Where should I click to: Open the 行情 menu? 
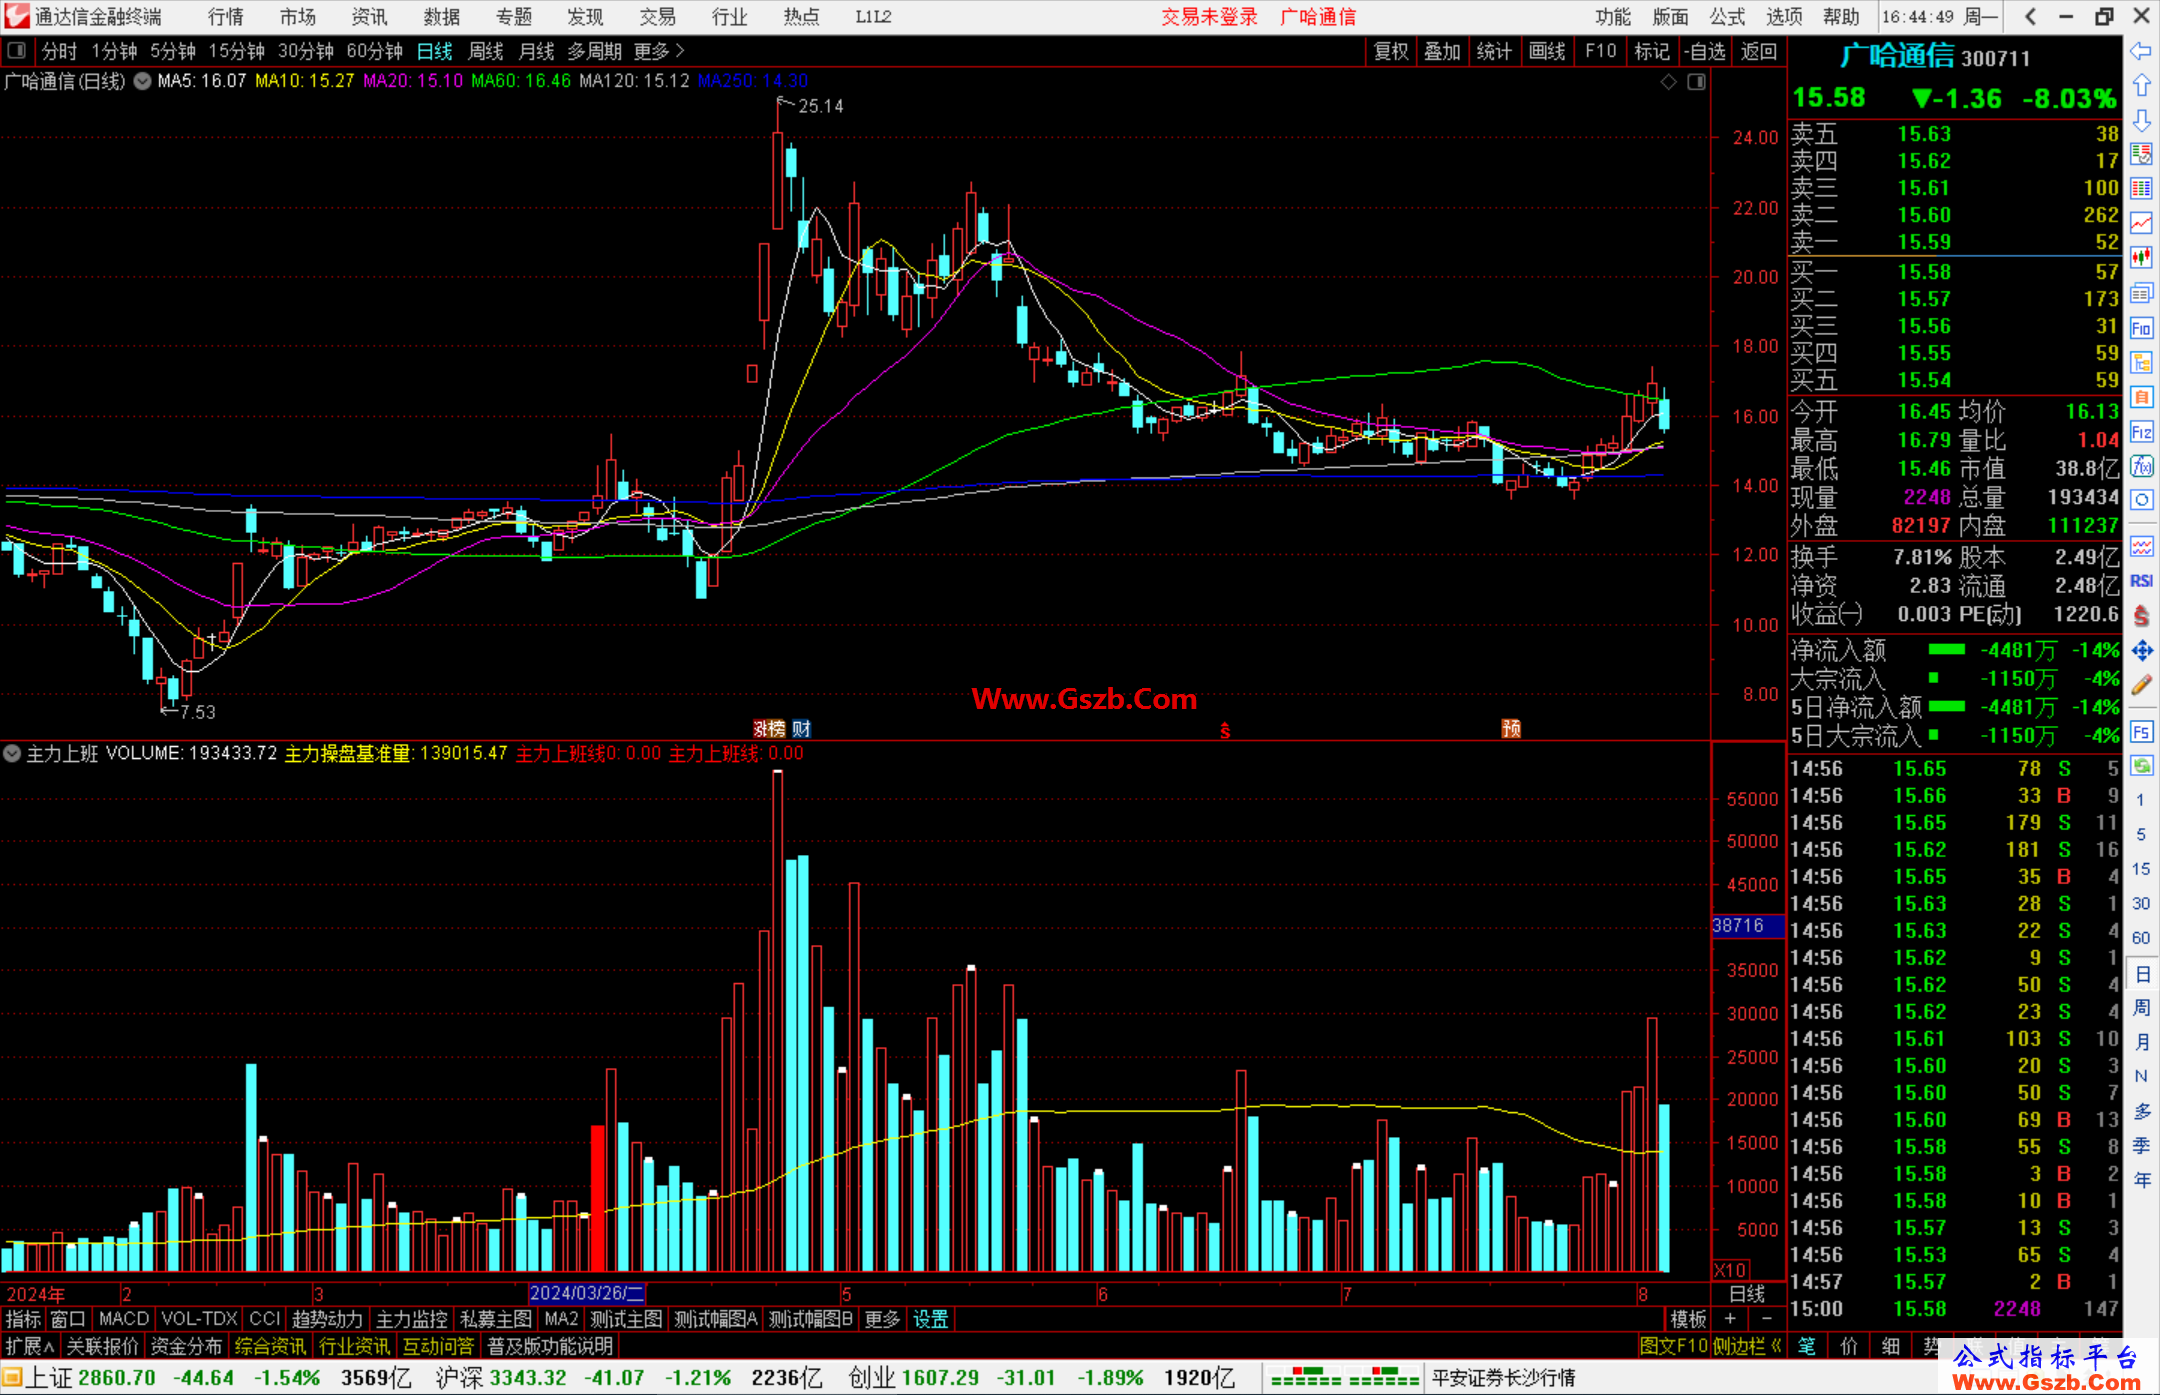pyautogui.click(x=226, y=17)
